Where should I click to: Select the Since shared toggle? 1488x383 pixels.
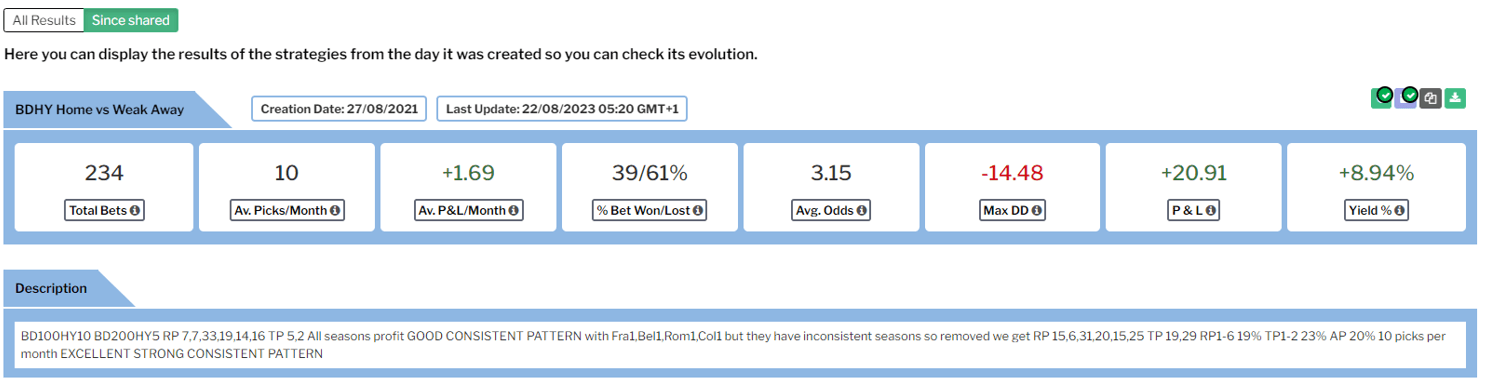(x=131, y=20)
